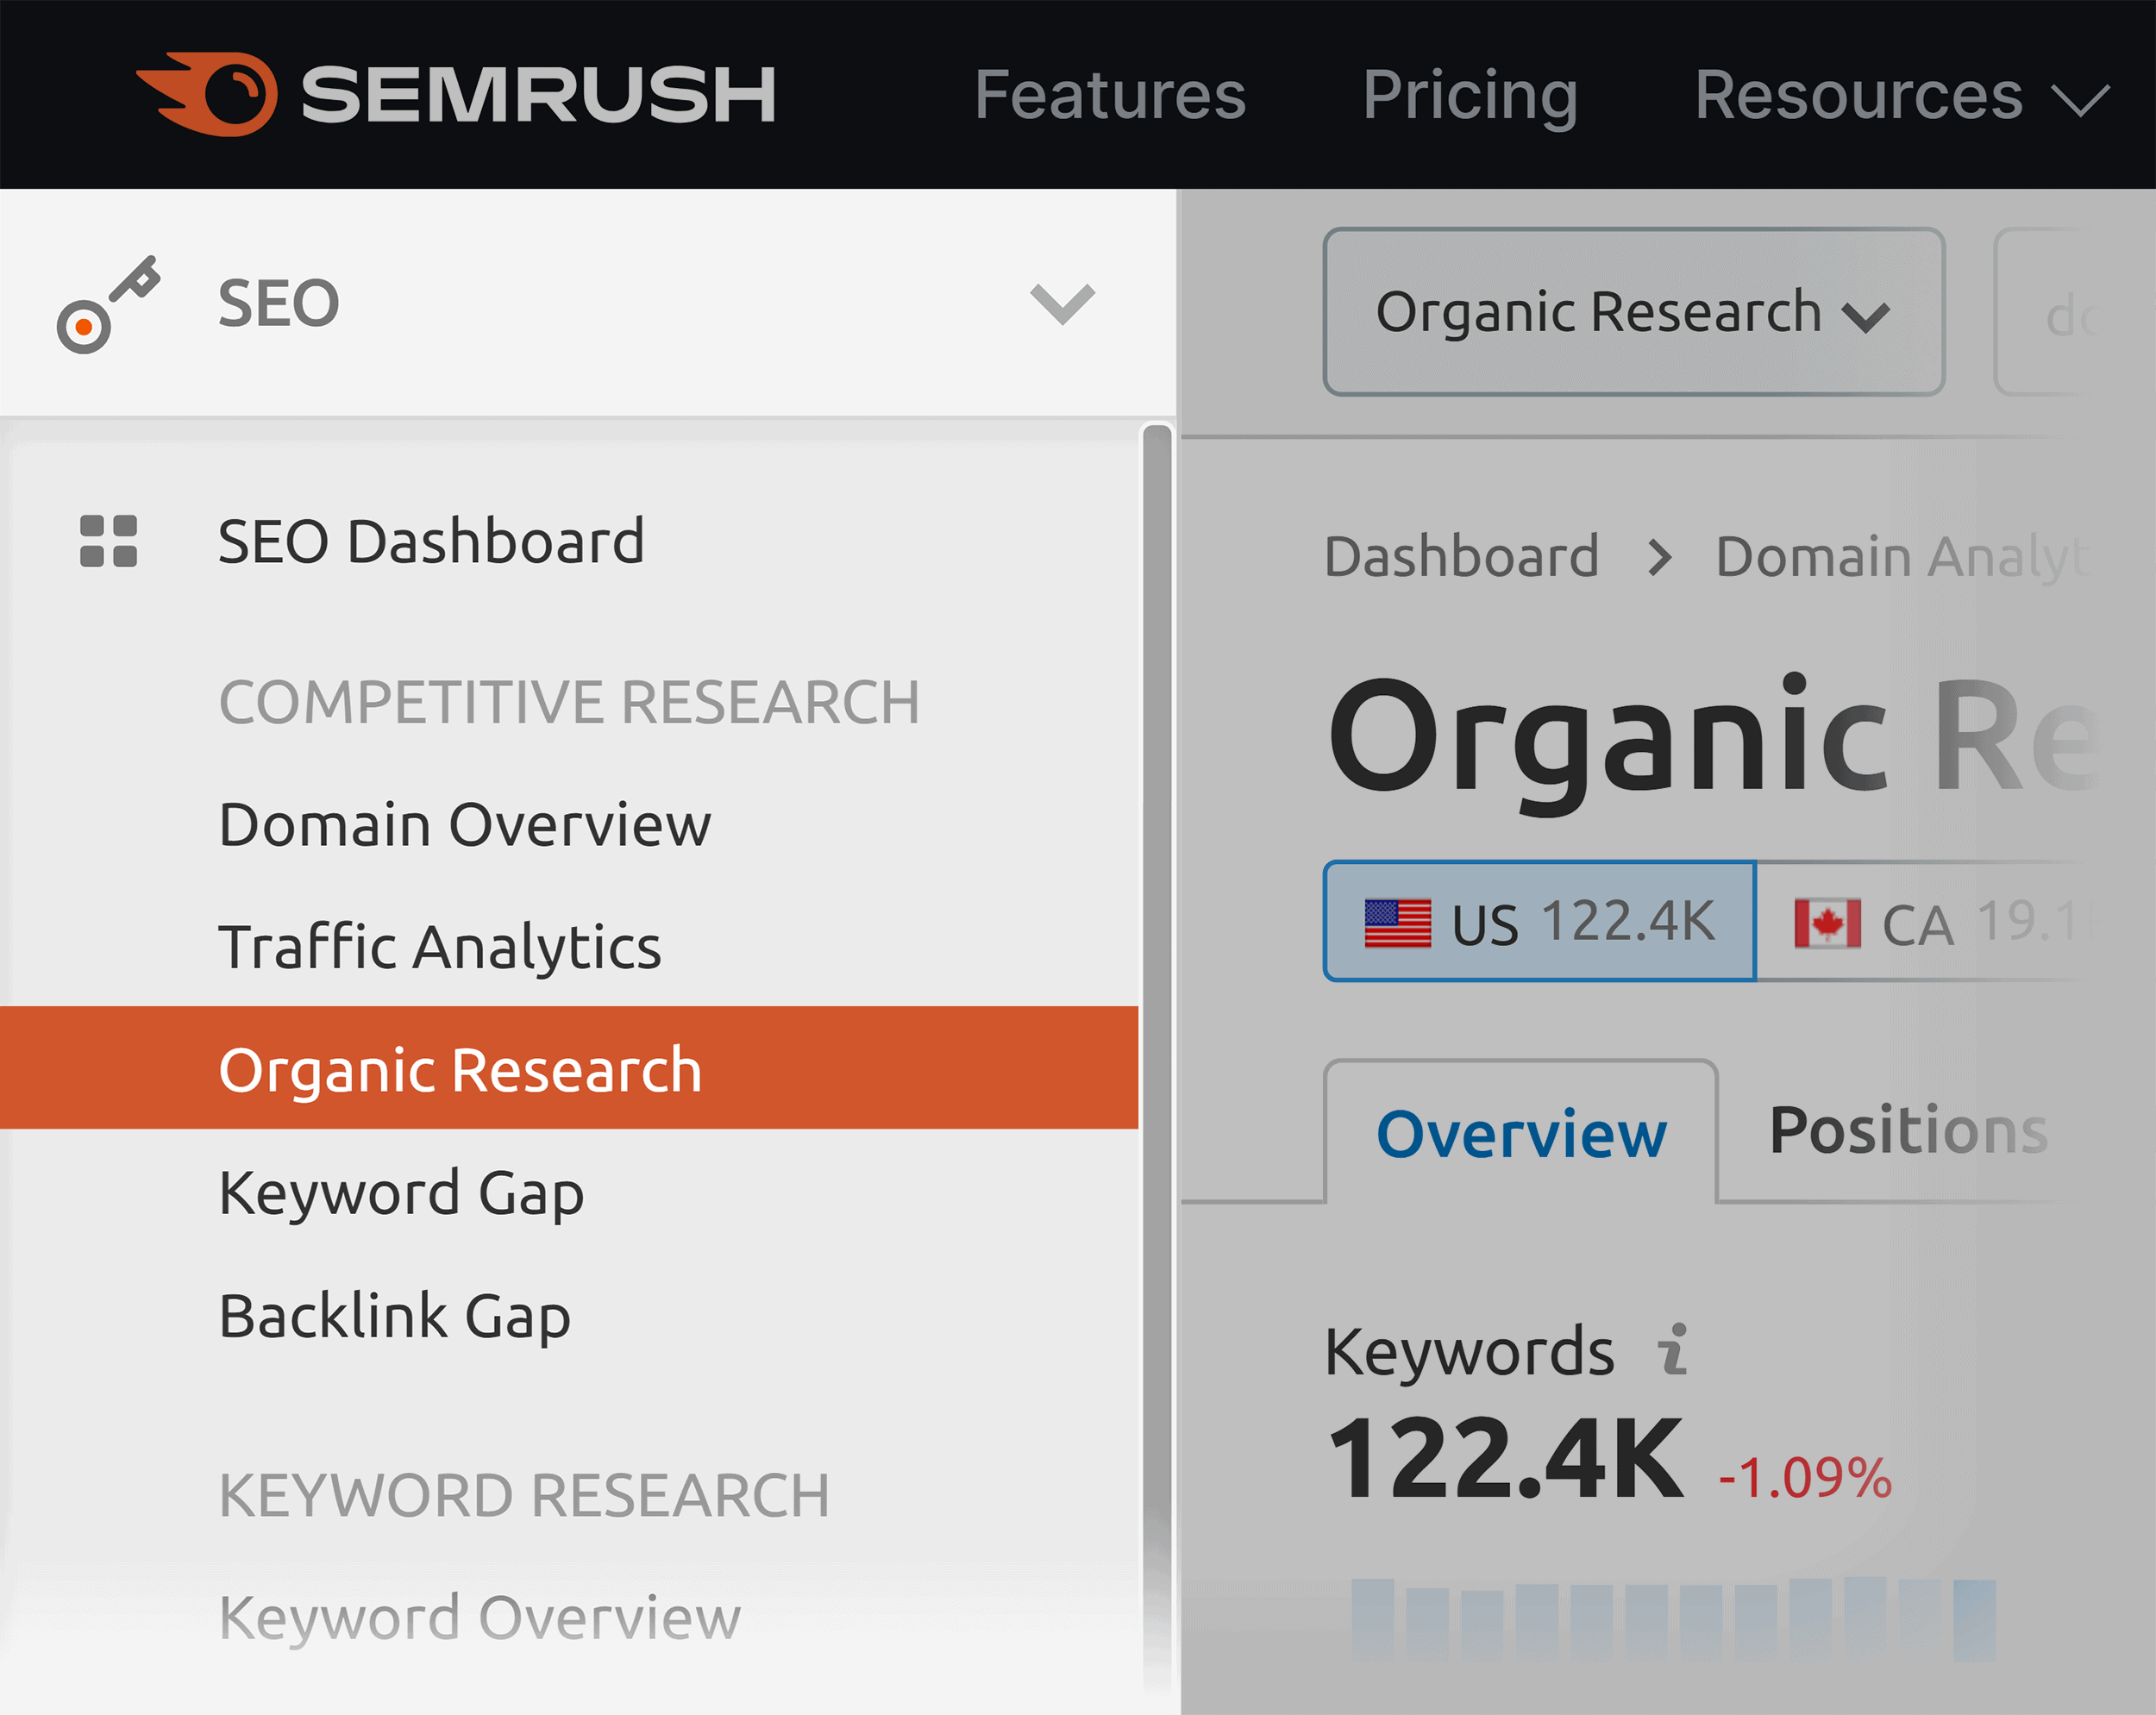Click the Keywords info icon

coord(1674,1350)
